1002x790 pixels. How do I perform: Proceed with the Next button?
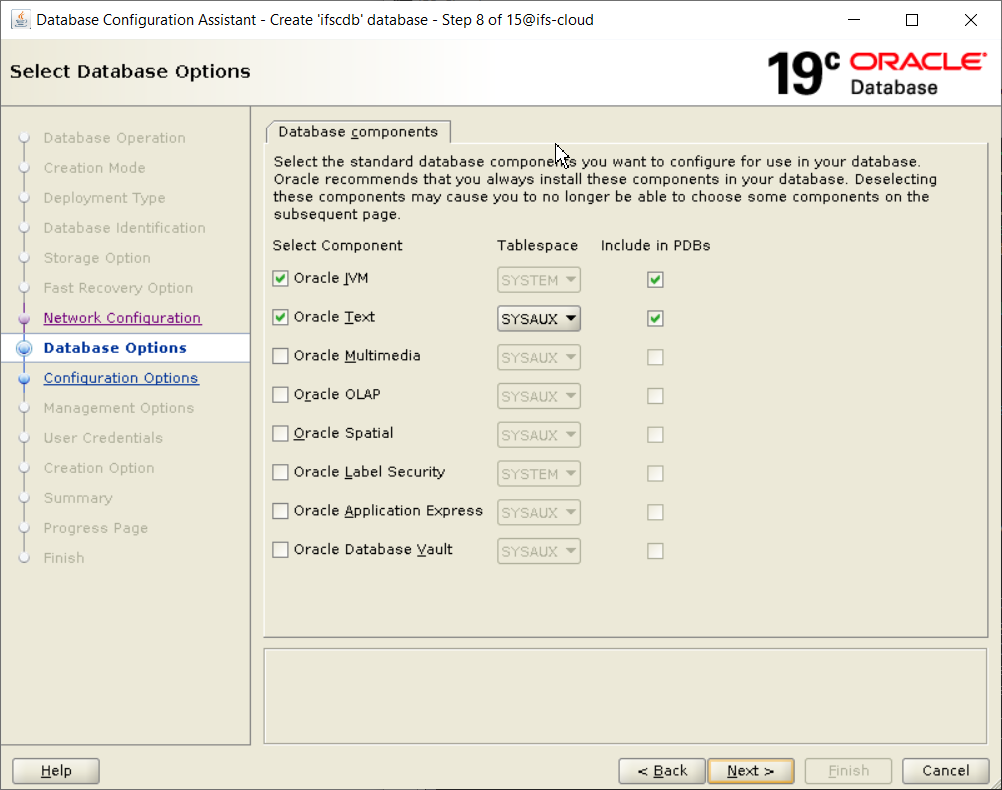point(751,771)
